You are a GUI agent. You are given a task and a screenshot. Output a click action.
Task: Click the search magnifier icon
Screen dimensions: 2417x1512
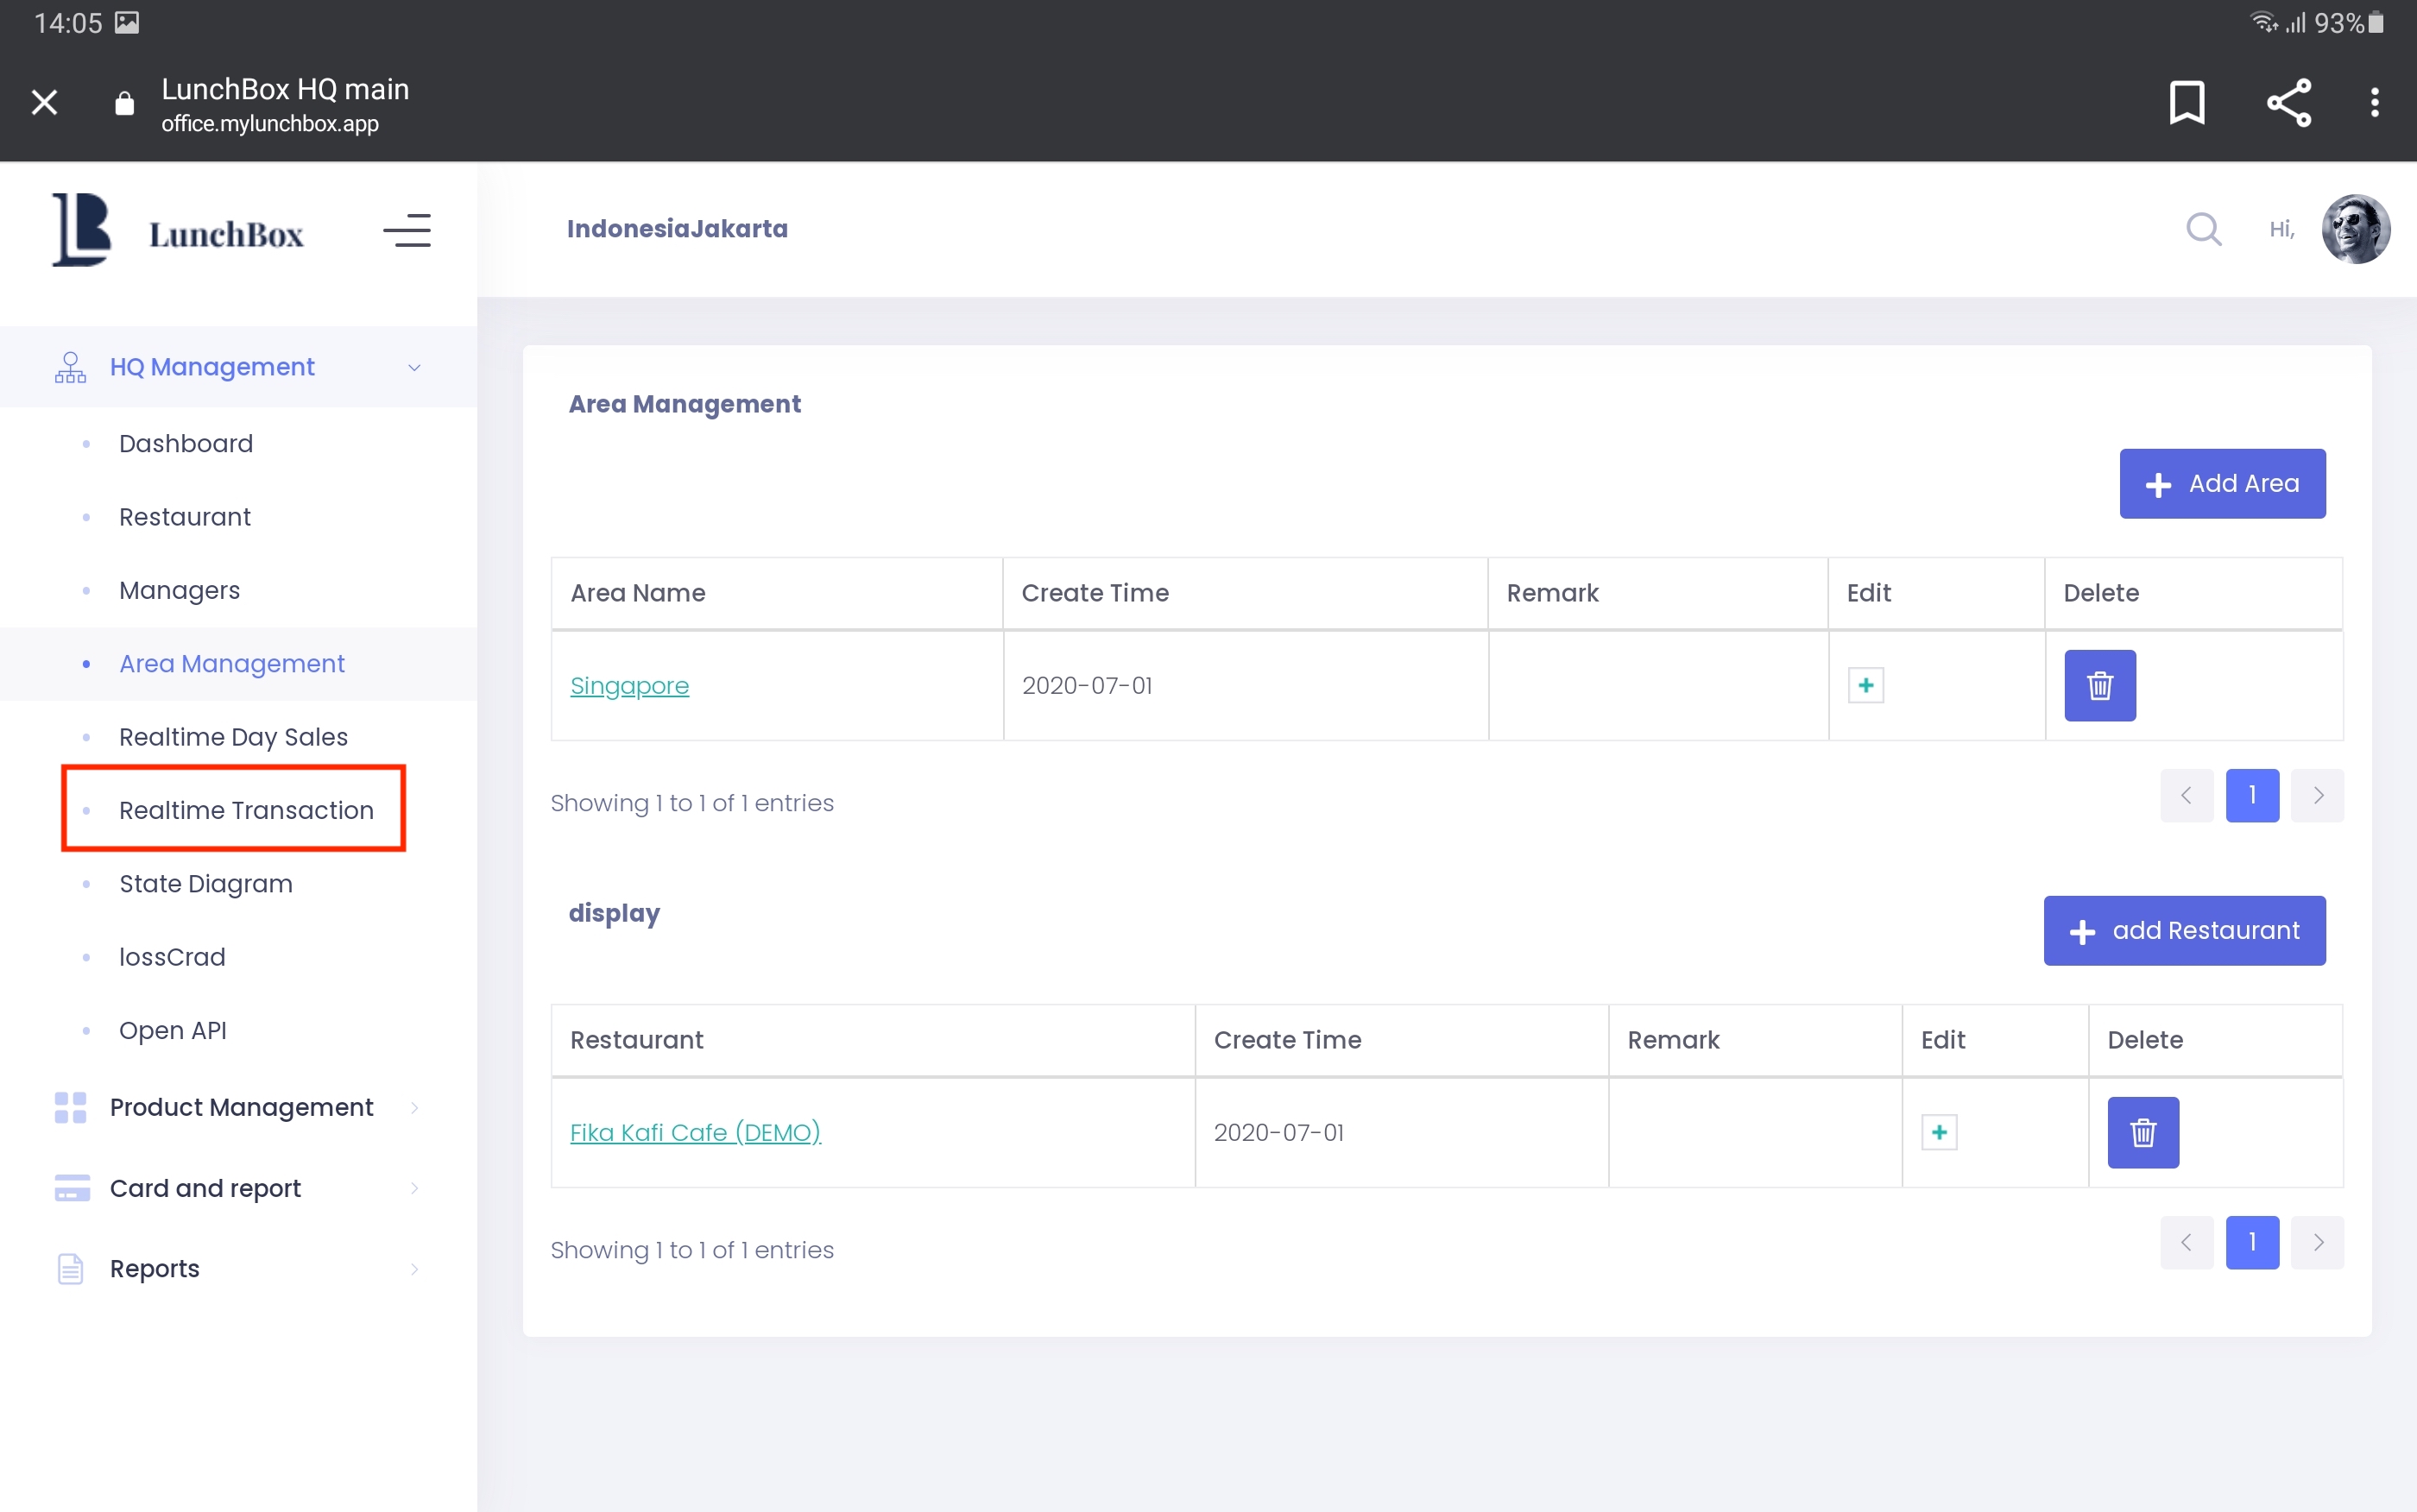tap(2203, 229)
